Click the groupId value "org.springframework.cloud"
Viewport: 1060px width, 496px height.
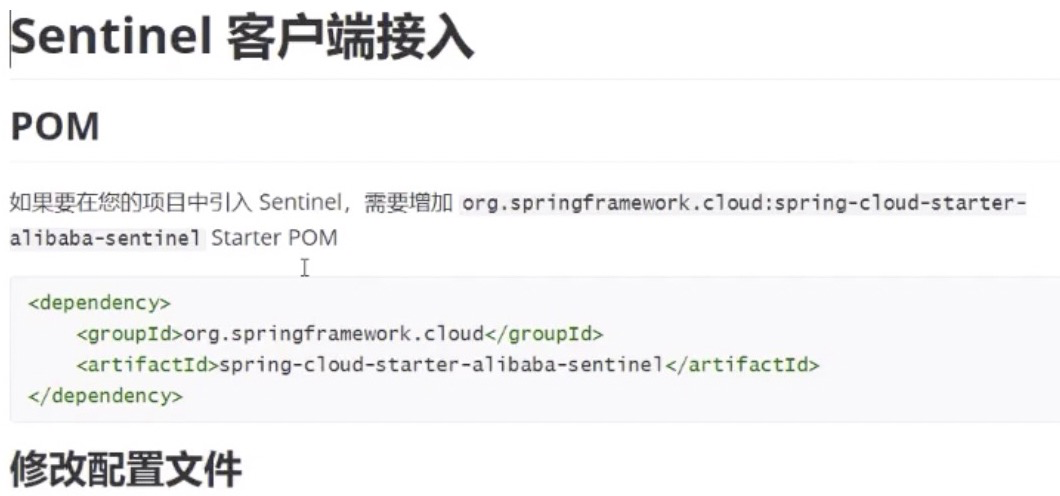pos(334,334)
